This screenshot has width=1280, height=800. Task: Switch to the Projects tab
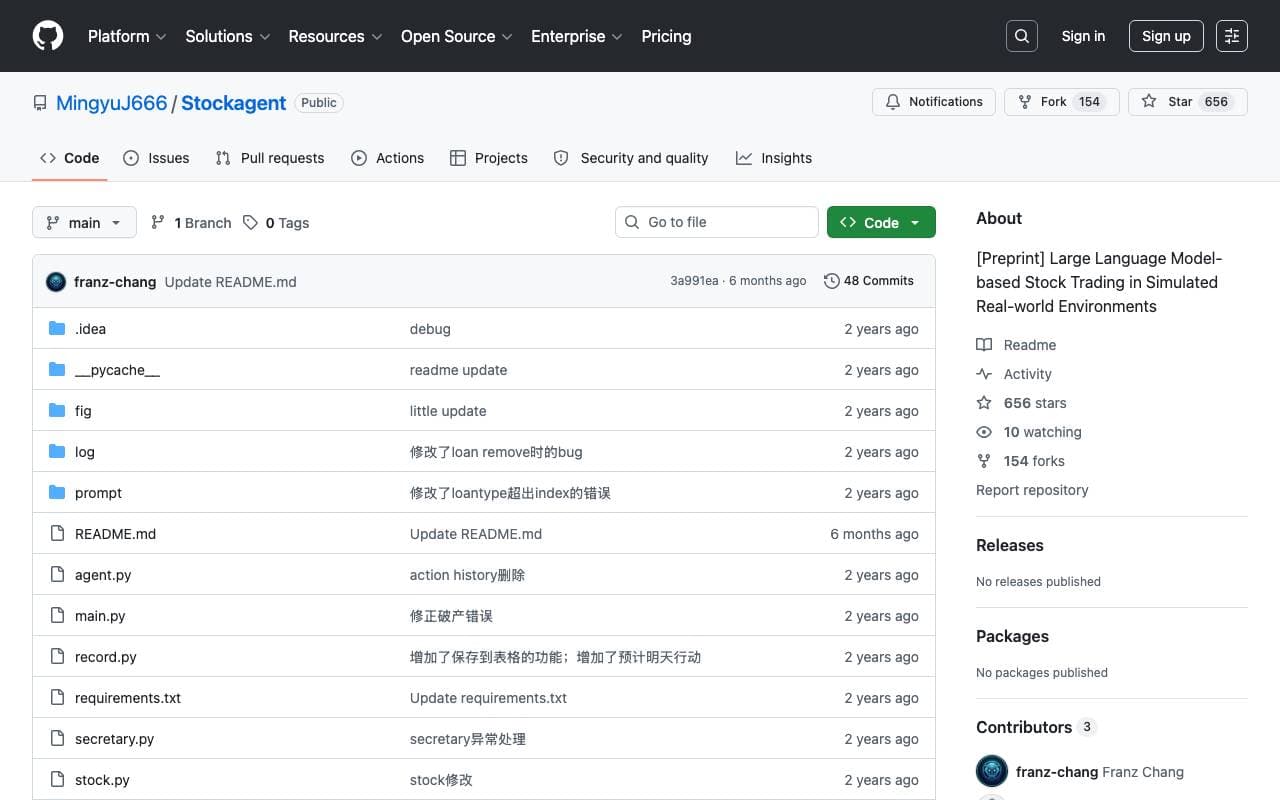[x=489, y=158]
